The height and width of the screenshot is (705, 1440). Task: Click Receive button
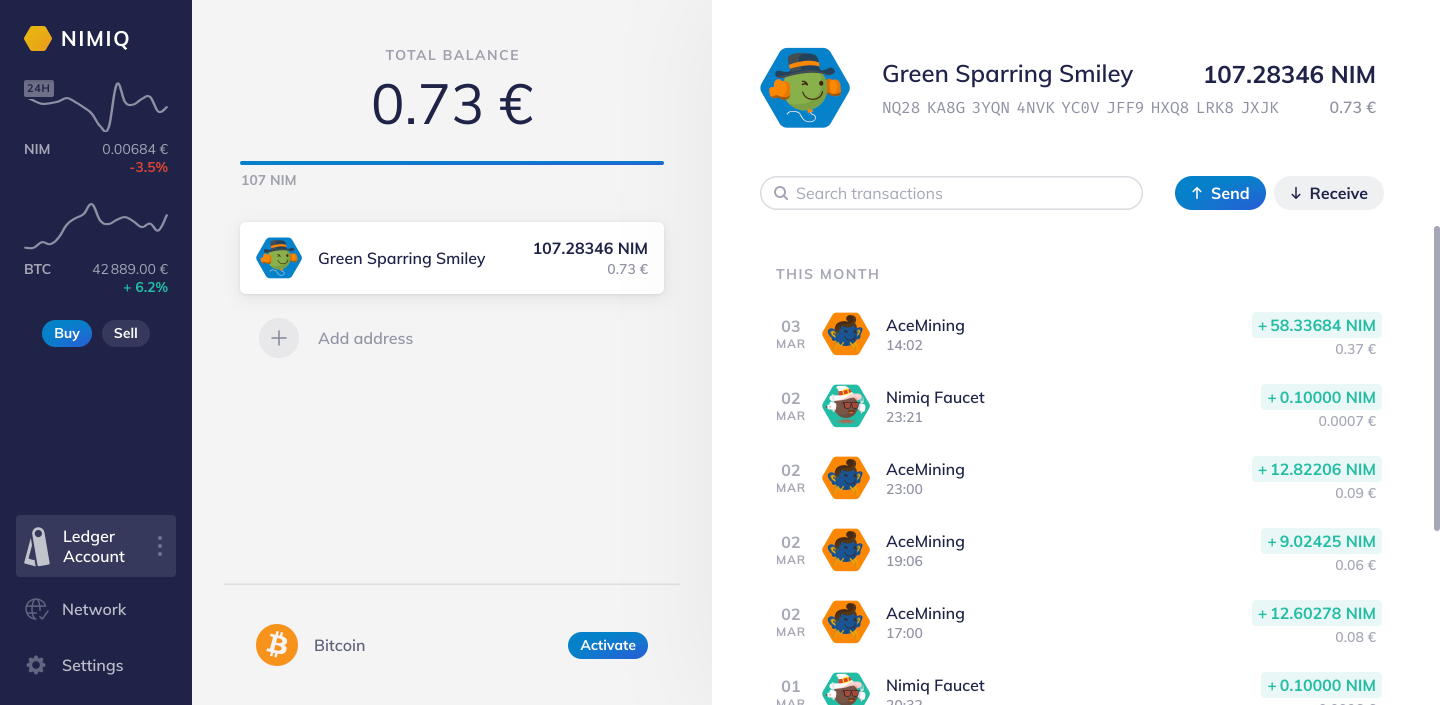1329,193
